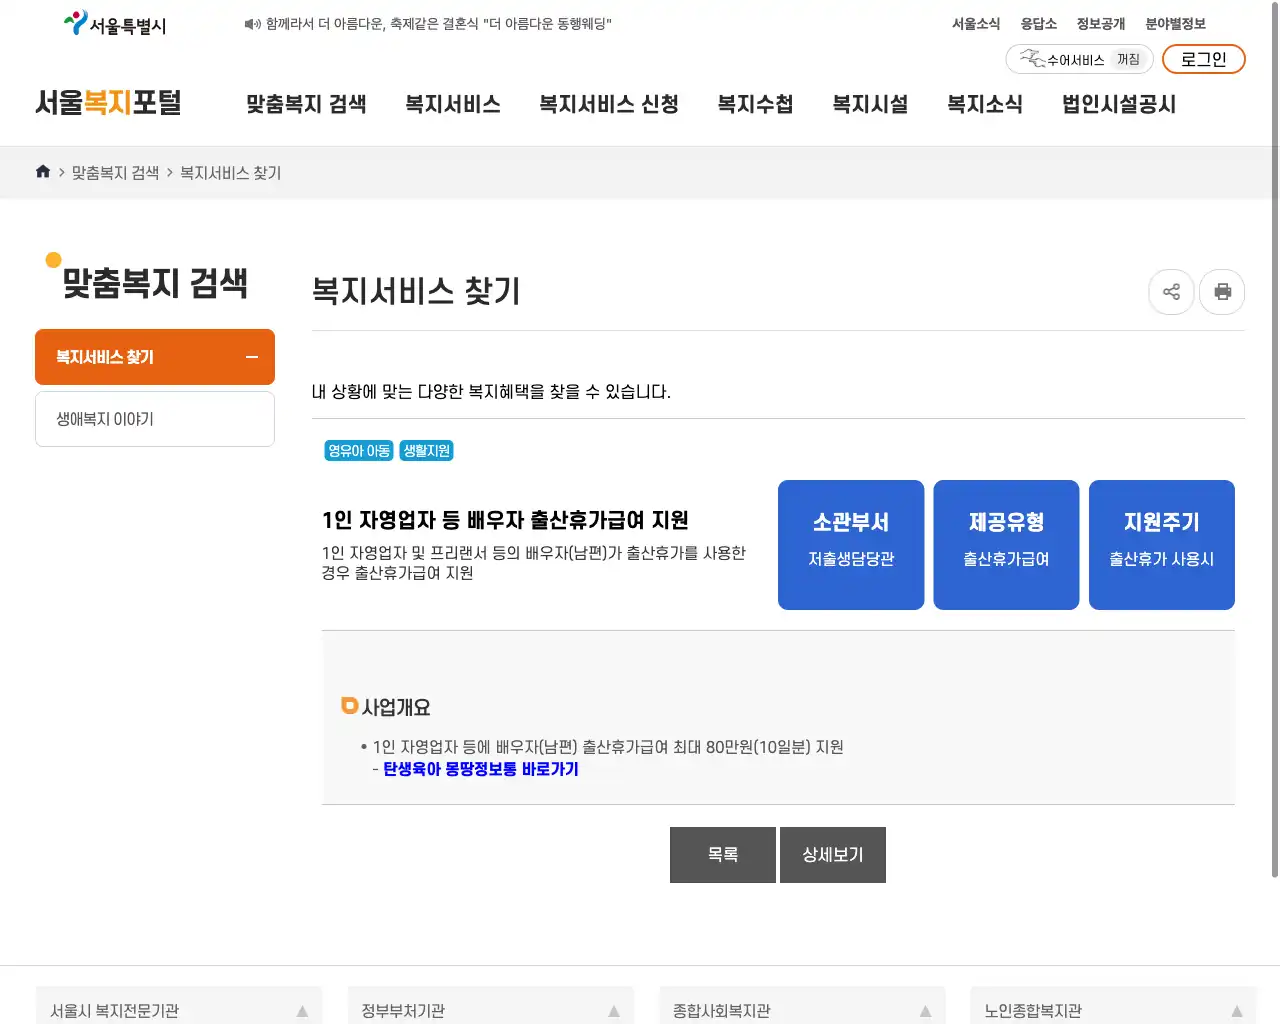Screen dimensions: 1280x1024
Task: Click the wedding notice banner text
Action: pyautogui.click(x=439, y=24)
